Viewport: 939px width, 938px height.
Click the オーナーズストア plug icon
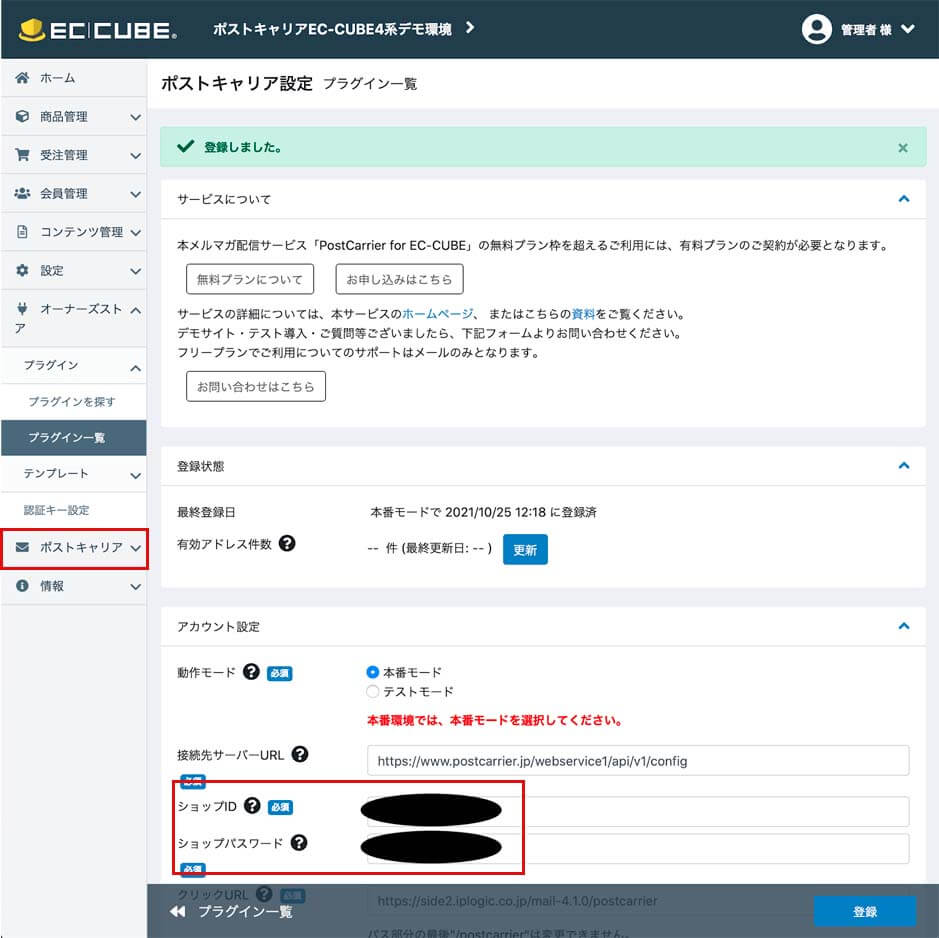[22, 308]
